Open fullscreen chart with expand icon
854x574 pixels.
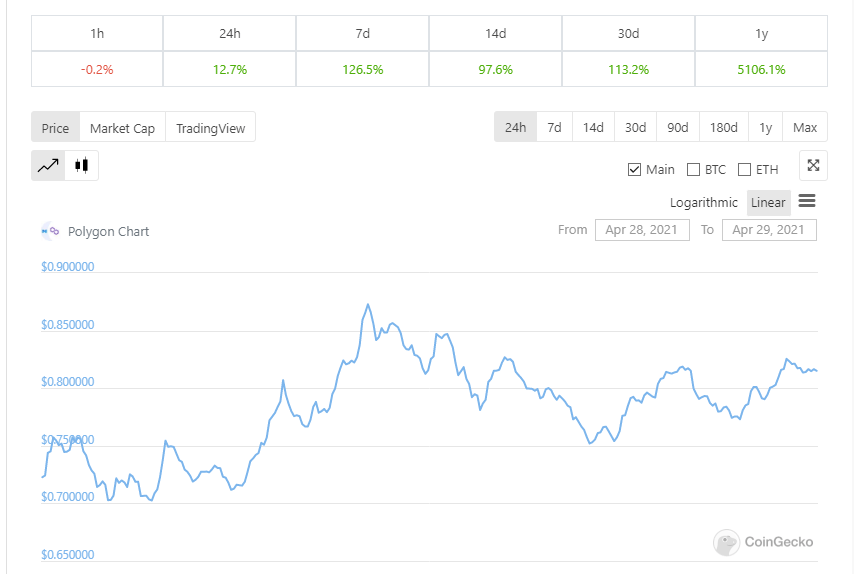click(x=813, y=166)
